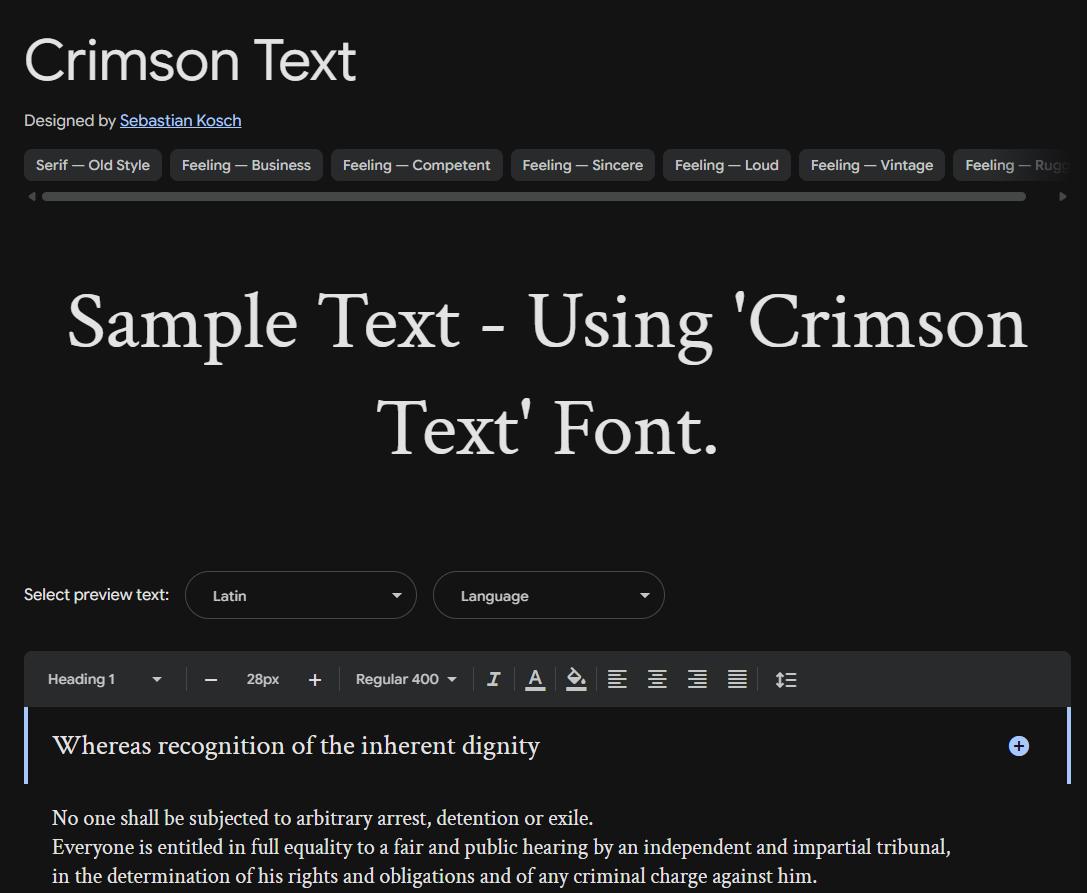Select the Feeling — Loud tag
Viewport: 1087px width, 893px height.
click(727, 165)
